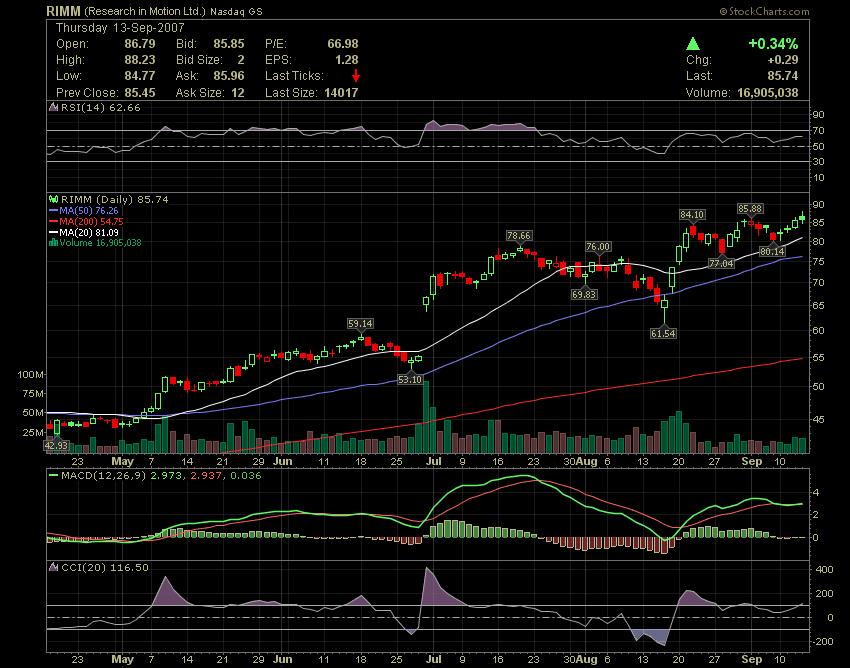The image size is (850, 668).
Task: Click the RSI(14) indicator icon
Action: (53, 107)
